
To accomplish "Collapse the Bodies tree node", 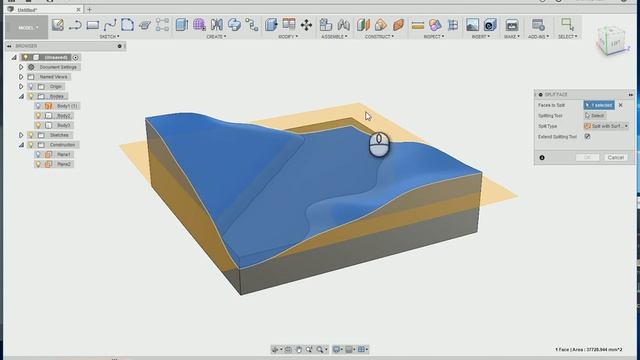I will 21,96.
